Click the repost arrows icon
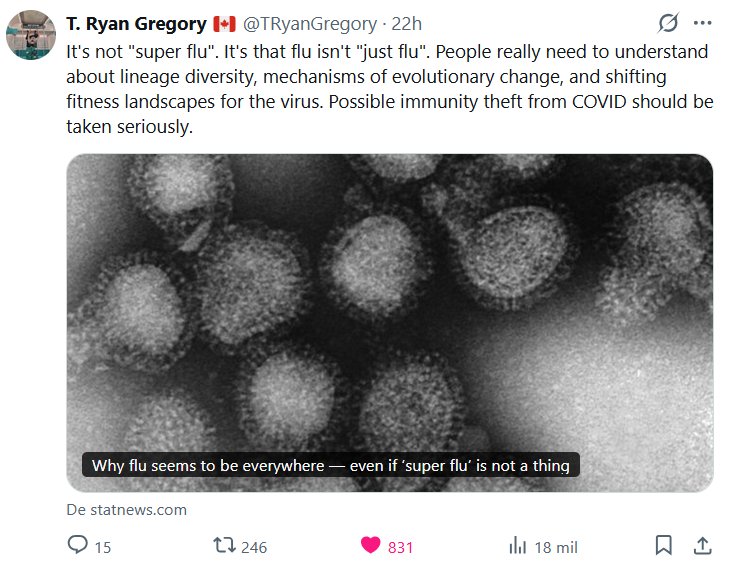 pyautogui.click(x=226, y=545)
